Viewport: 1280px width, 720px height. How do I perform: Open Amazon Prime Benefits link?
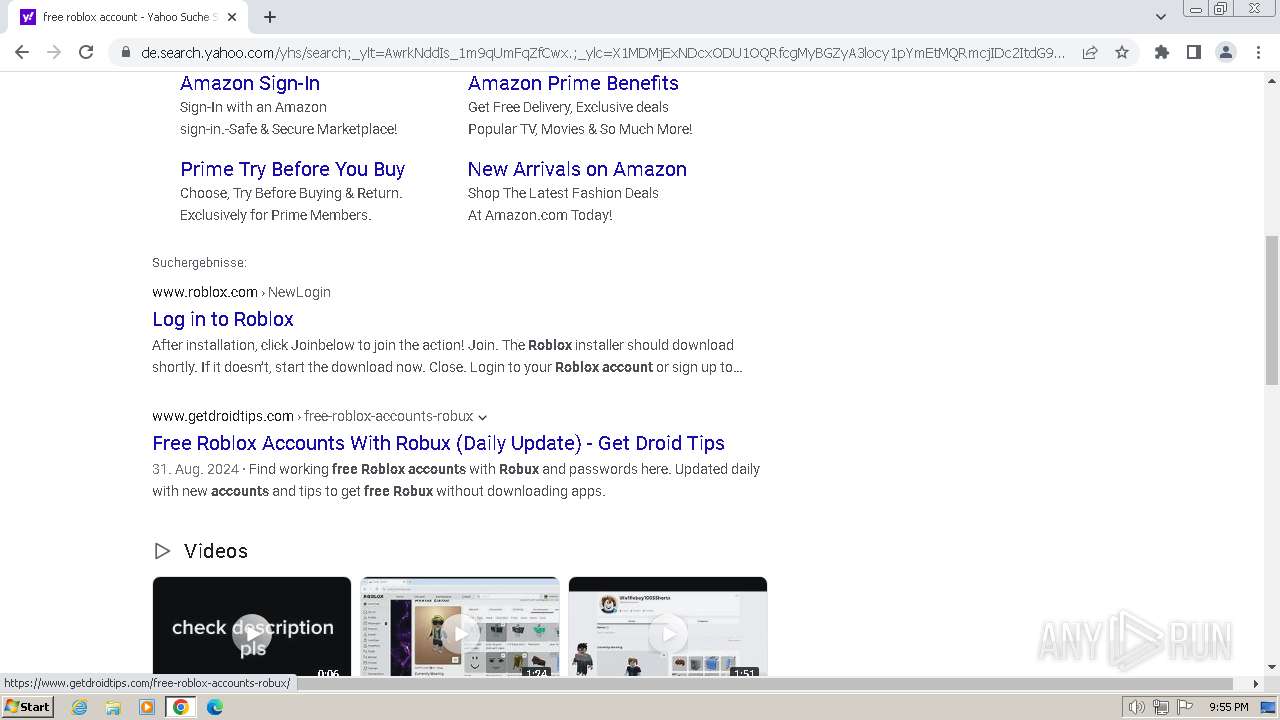click(573, 83)
